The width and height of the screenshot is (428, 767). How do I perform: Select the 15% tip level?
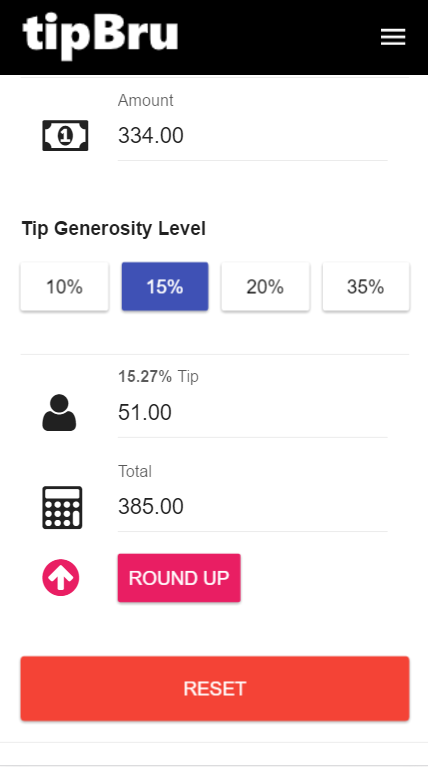pyautogui.click(x=165, y=287)
